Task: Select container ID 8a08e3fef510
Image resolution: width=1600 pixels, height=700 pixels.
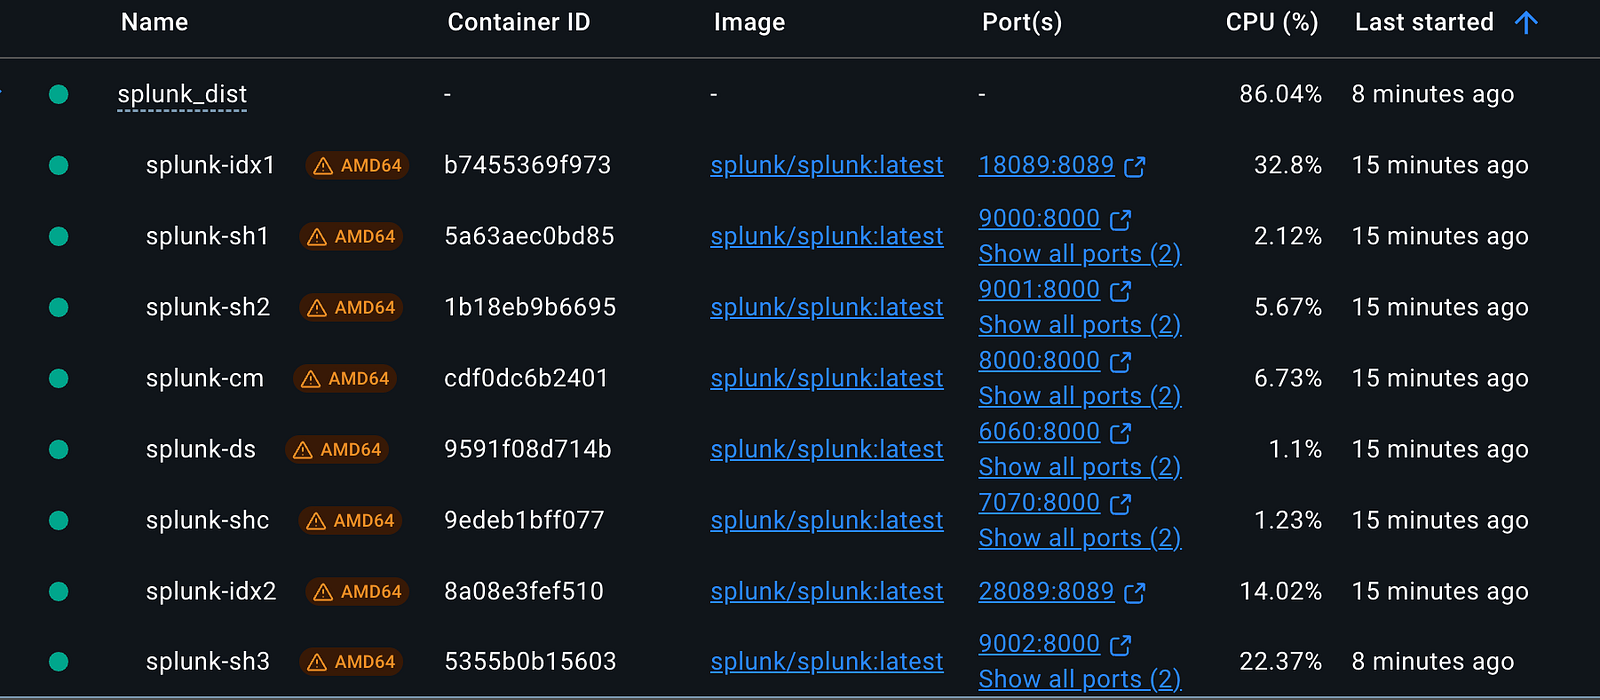Action: coord(523,592)
